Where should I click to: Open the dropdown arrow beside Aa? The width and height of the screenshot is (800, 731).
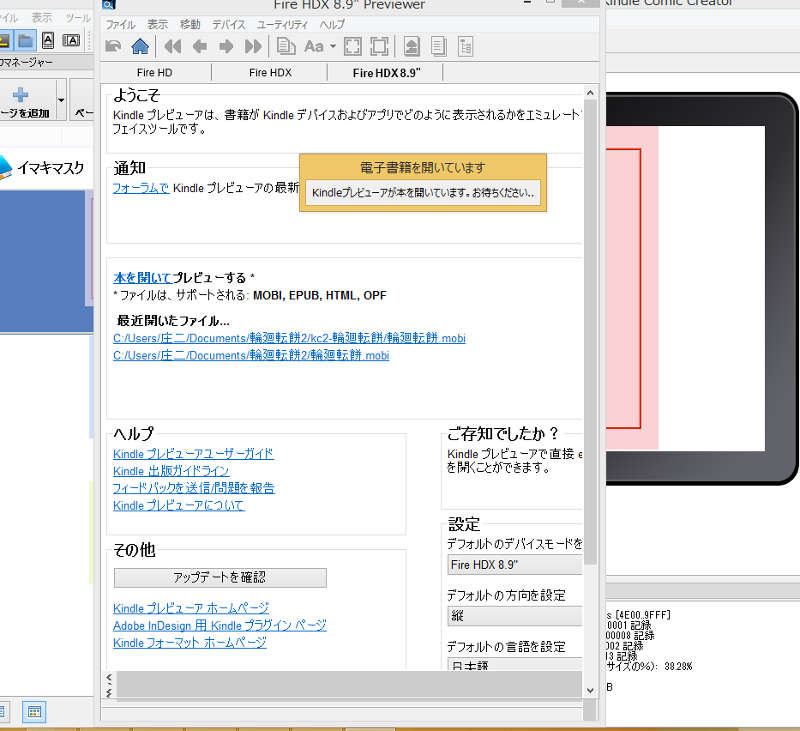(333, 46)
